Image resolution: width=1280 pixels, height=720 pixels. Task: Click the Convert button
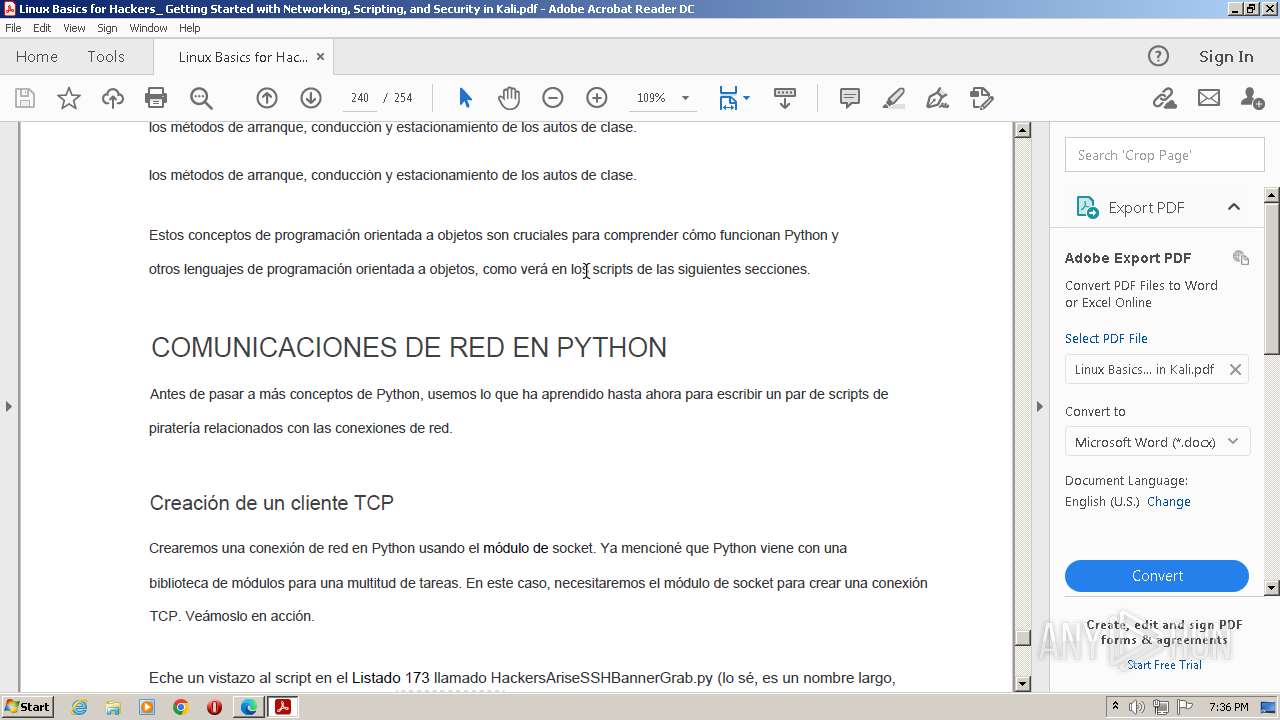click(x=1157, y=576)
